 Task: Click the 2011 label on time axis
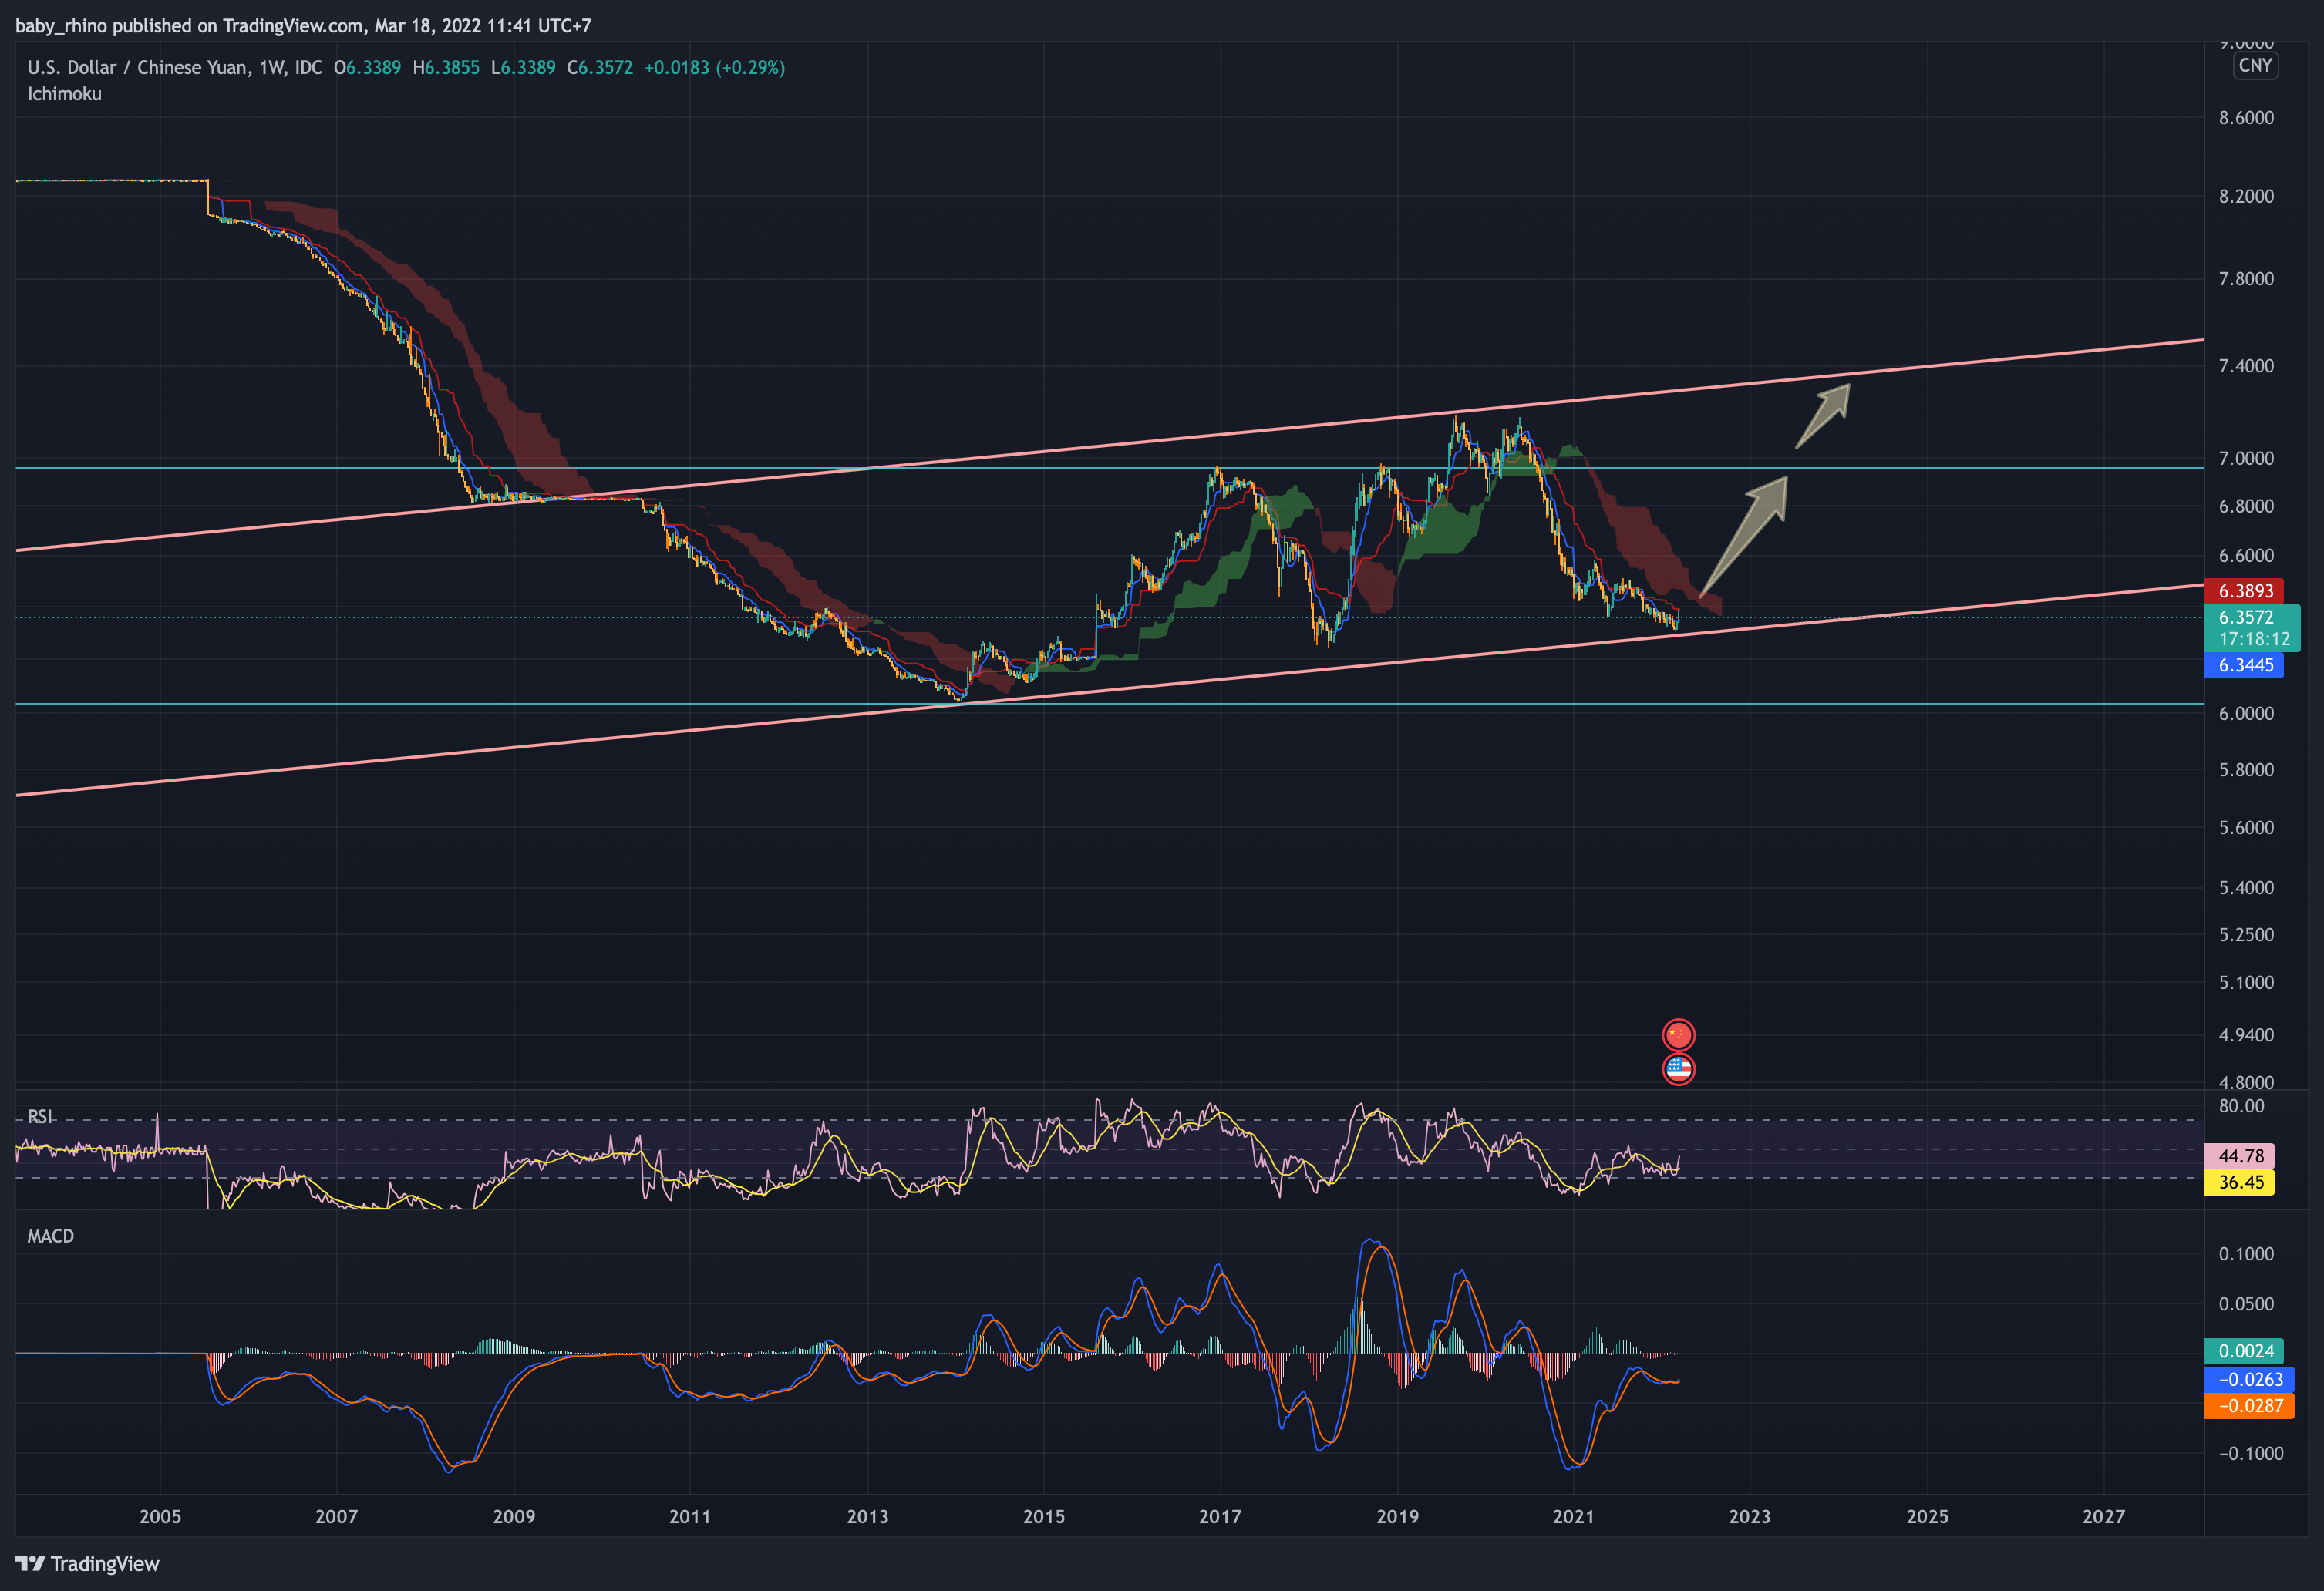click(x=690, y=1516)
